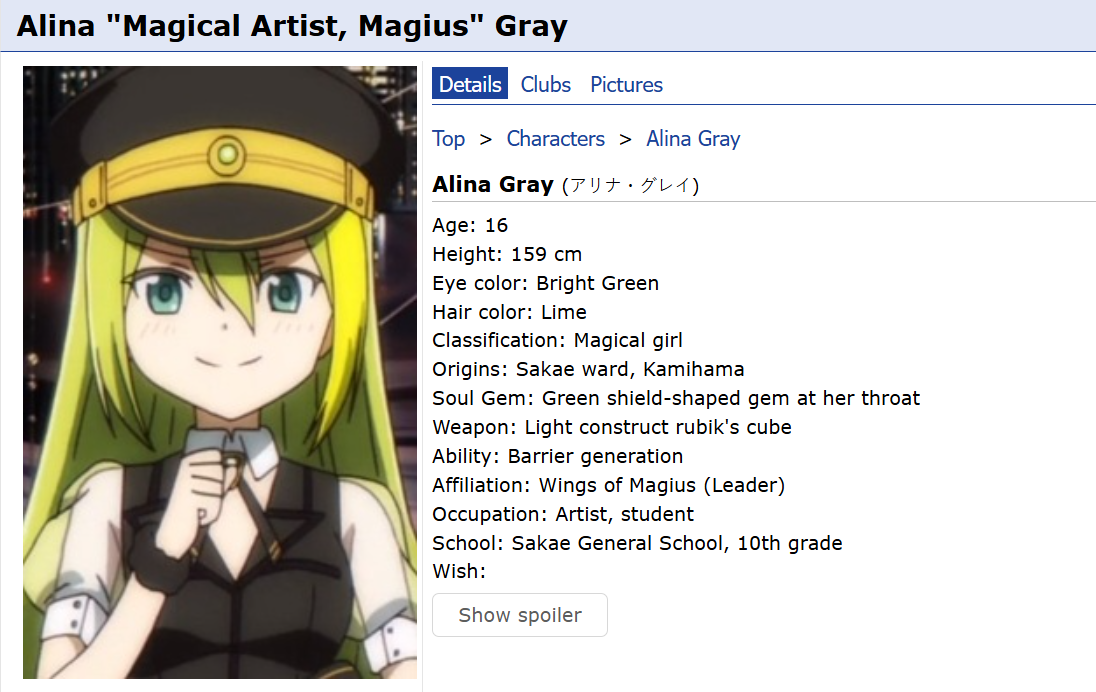
Task: Click the bold Alina Gray name heading
Action: pos(493,185)
